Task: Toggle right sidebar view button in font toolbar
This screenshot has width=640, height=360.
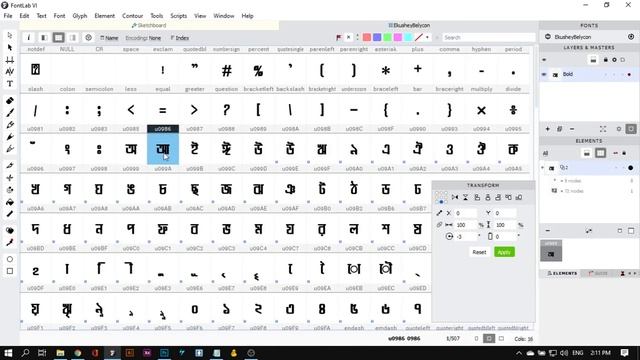Action: pos(73,38)
